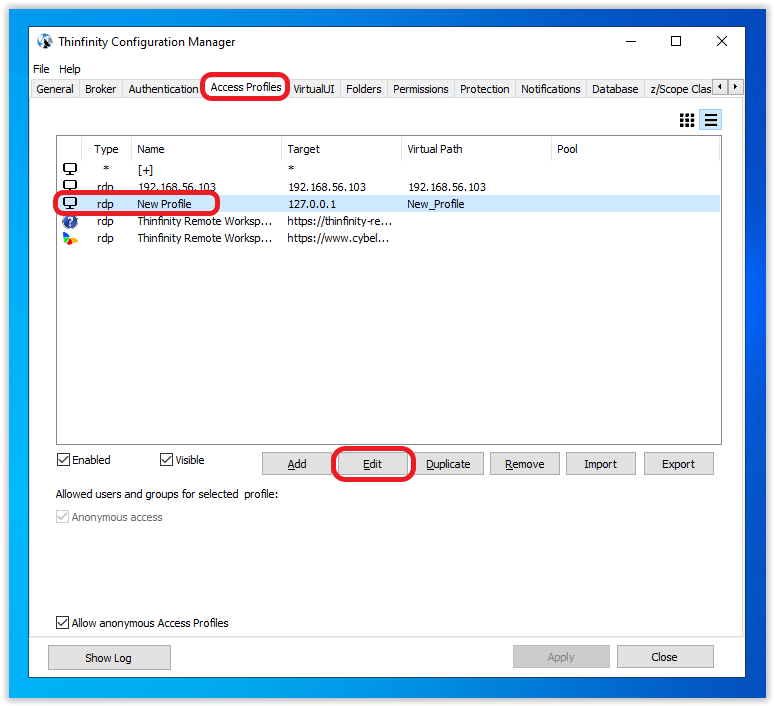This screenshot has width=774, height=706.
Task: Switch to Database tab
Action: coord(615,89)
